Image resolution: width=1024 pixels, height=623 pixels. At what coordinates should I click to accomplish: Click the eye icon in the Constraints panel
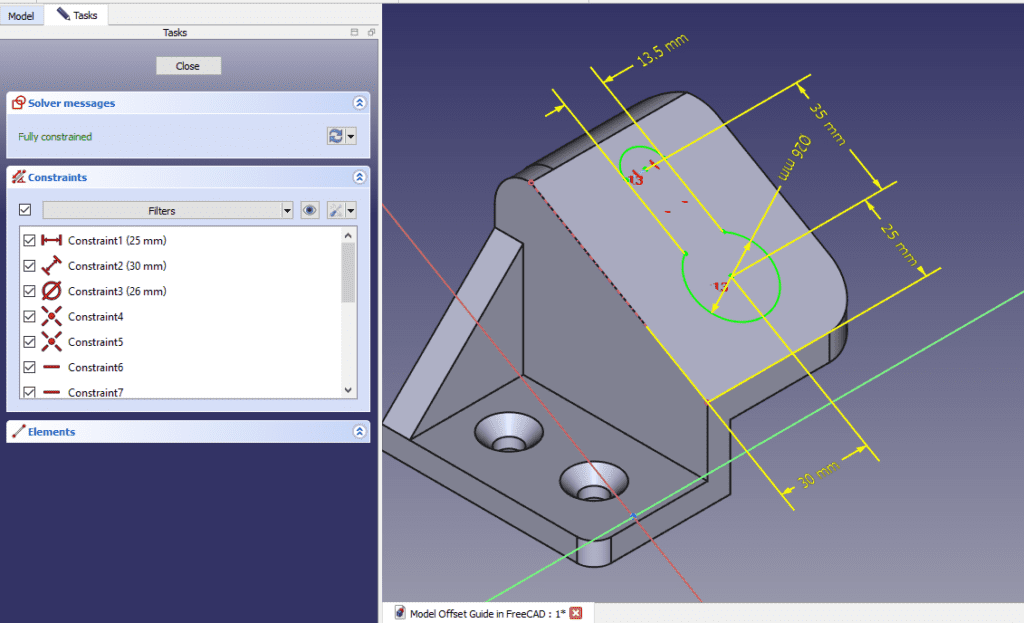tap(309, 210)
